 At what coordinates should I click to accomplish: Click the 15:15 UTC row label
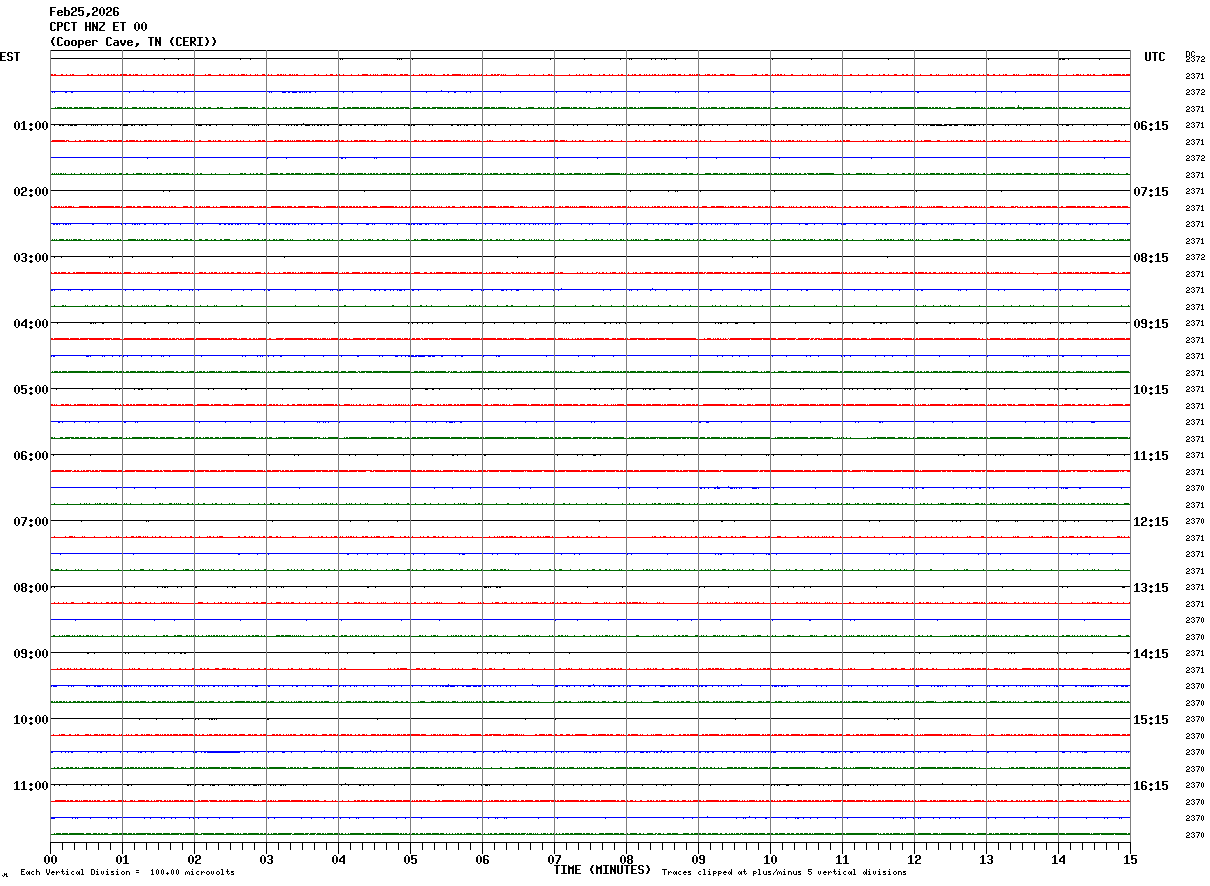(1151, 720)
